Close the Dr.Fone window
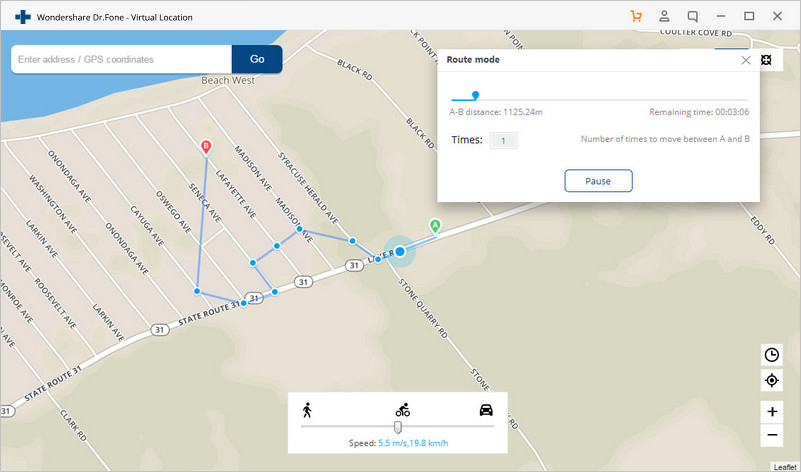The image size is (801, 472). (778, 16)
